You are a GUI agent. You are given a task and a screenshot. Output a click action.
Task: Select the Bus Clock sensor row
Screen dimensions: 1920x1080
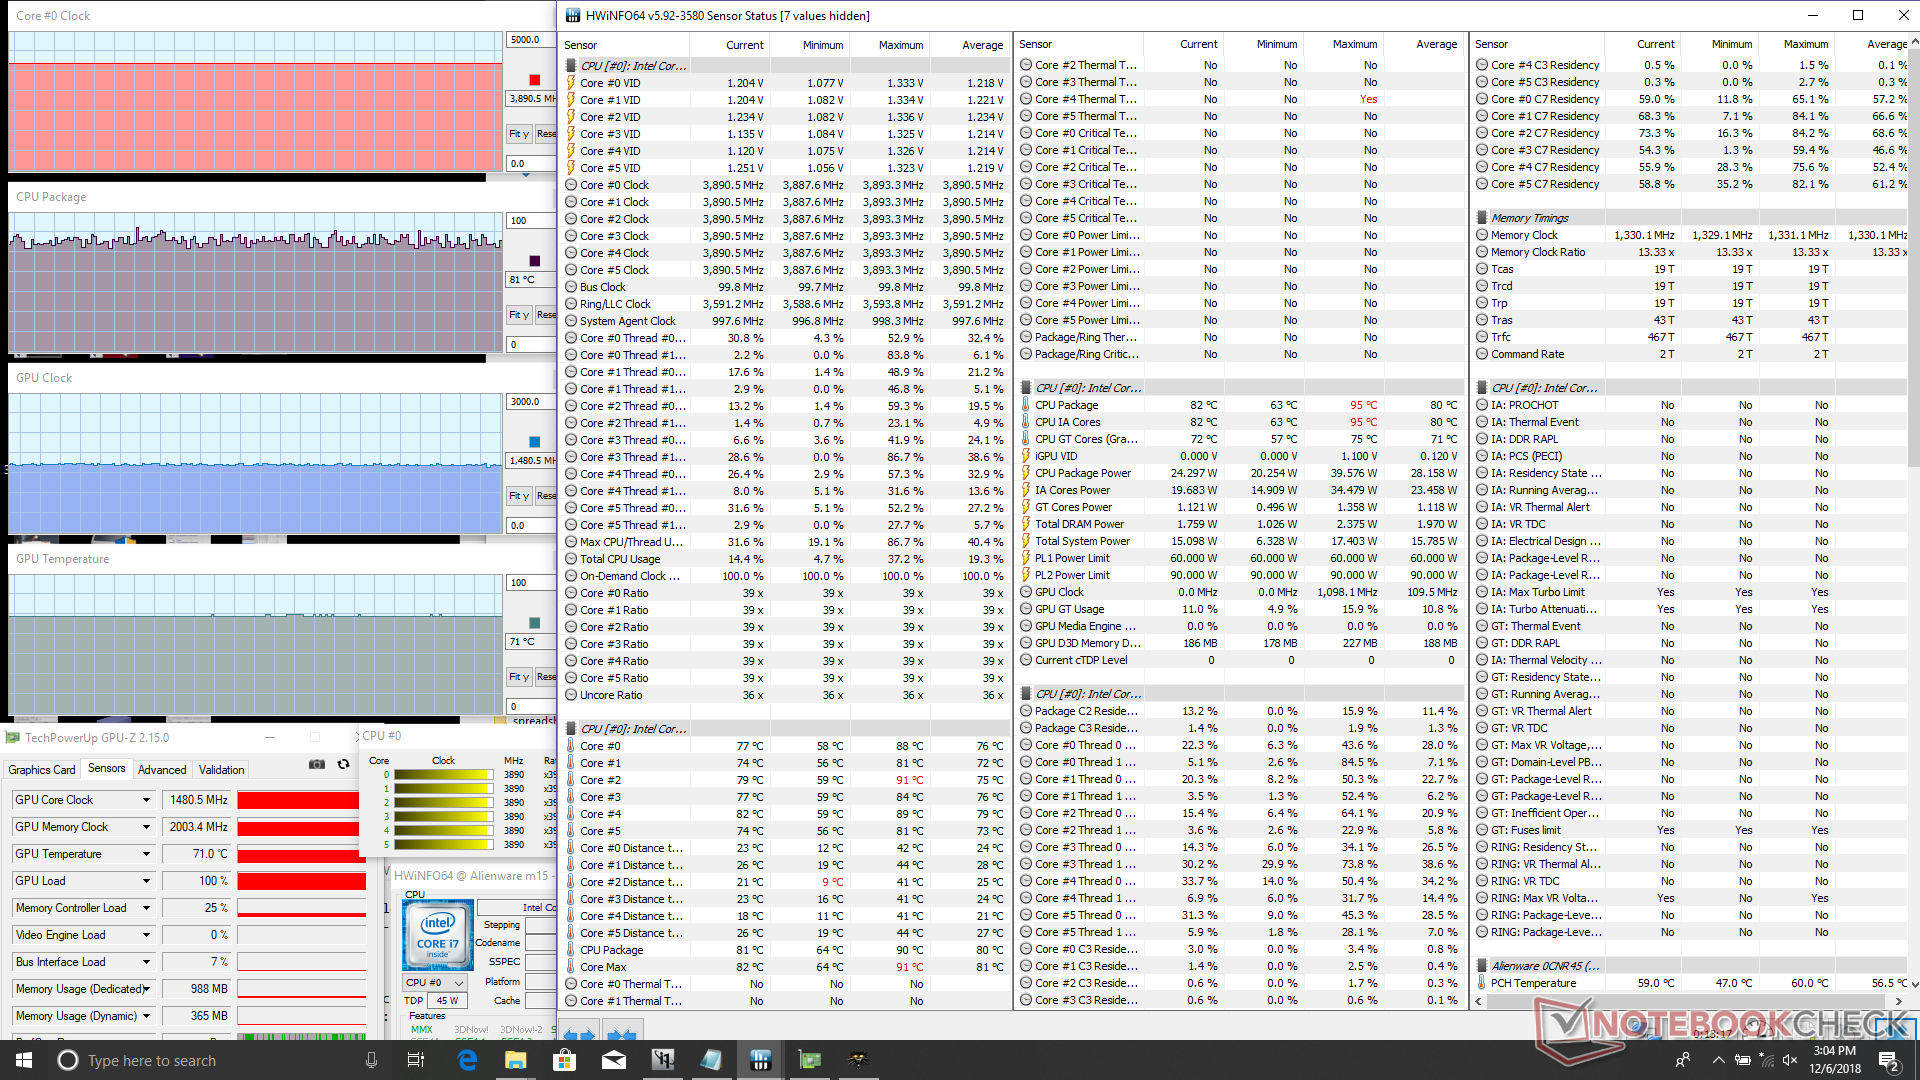tap(785, 287)
